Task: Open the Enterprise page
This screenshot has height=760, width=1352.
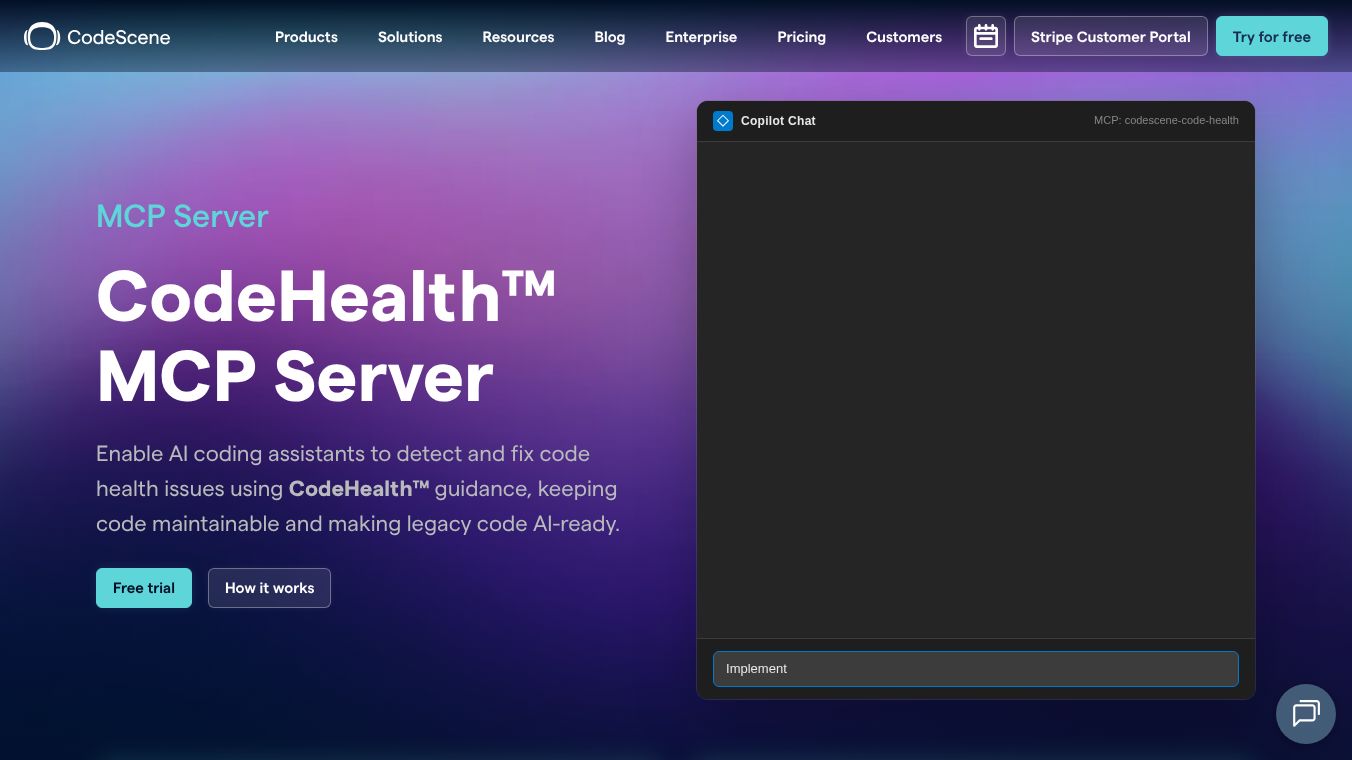Action: click(x=701, y=37)
